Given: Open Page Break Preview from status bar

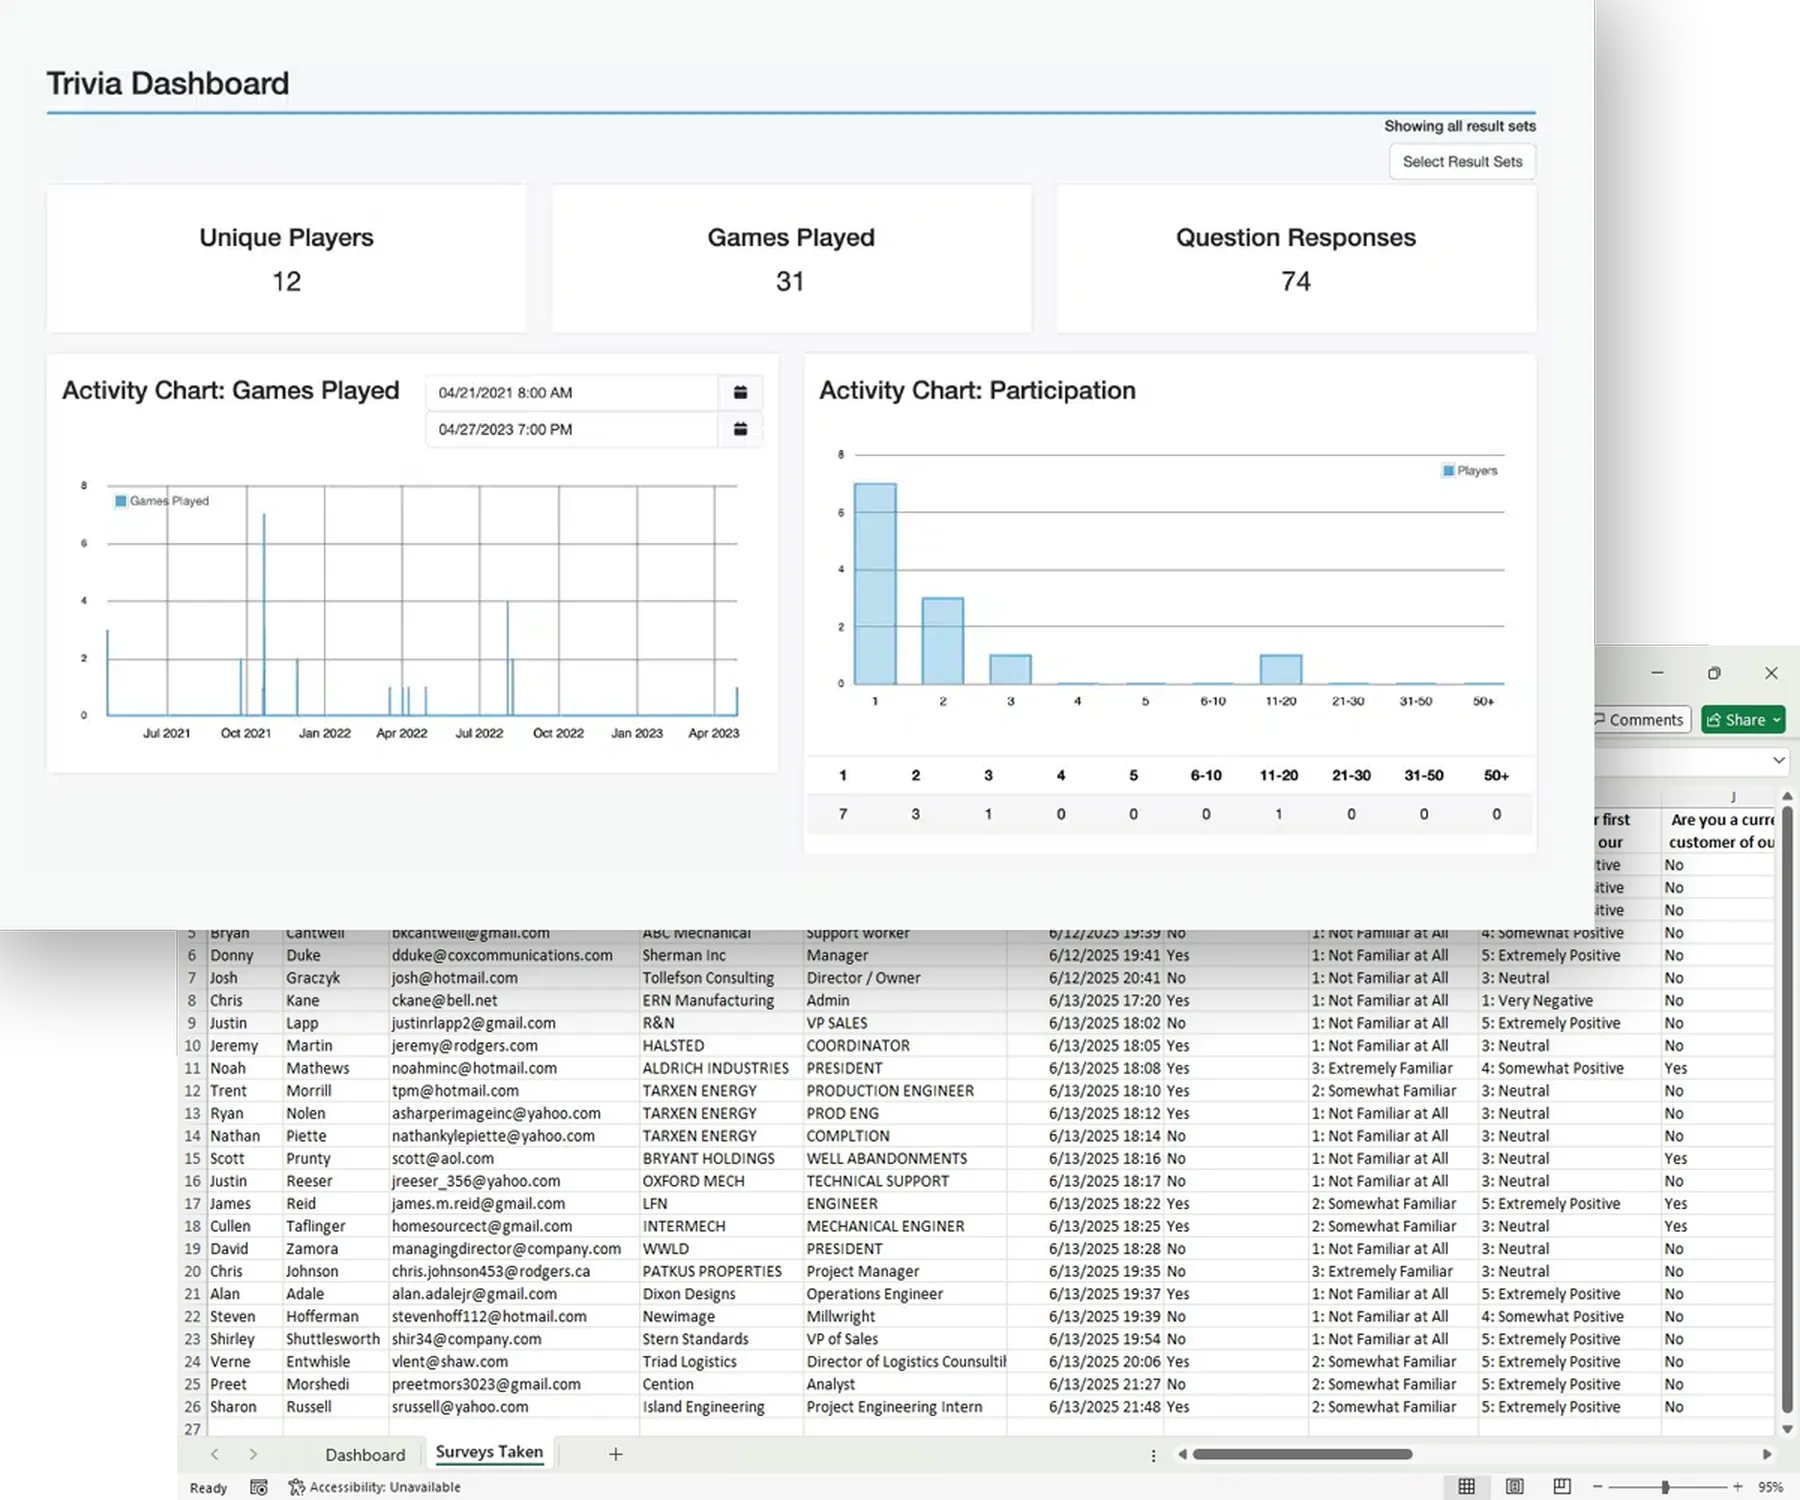Looking at the screenshot, I should tap(1560, 1487).
